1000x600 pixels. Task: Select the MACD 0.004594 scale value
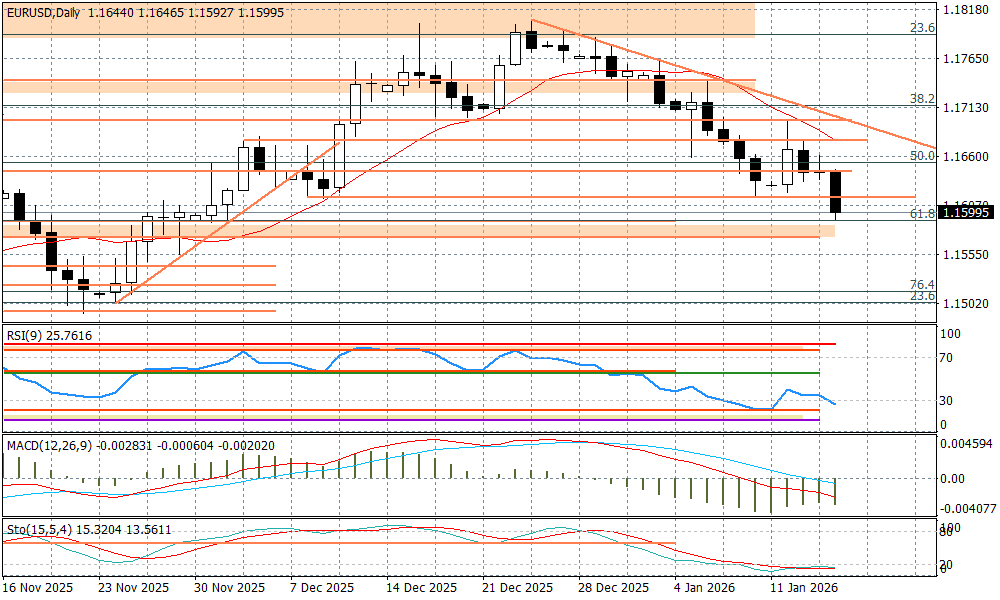click(x=966, y=442)
